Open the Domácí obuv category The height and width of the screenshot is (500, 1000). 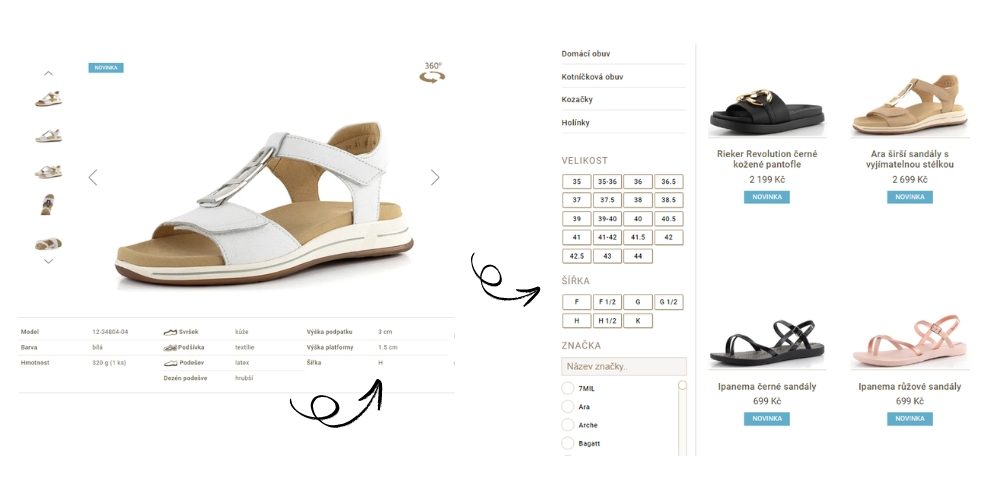[585, 54]
